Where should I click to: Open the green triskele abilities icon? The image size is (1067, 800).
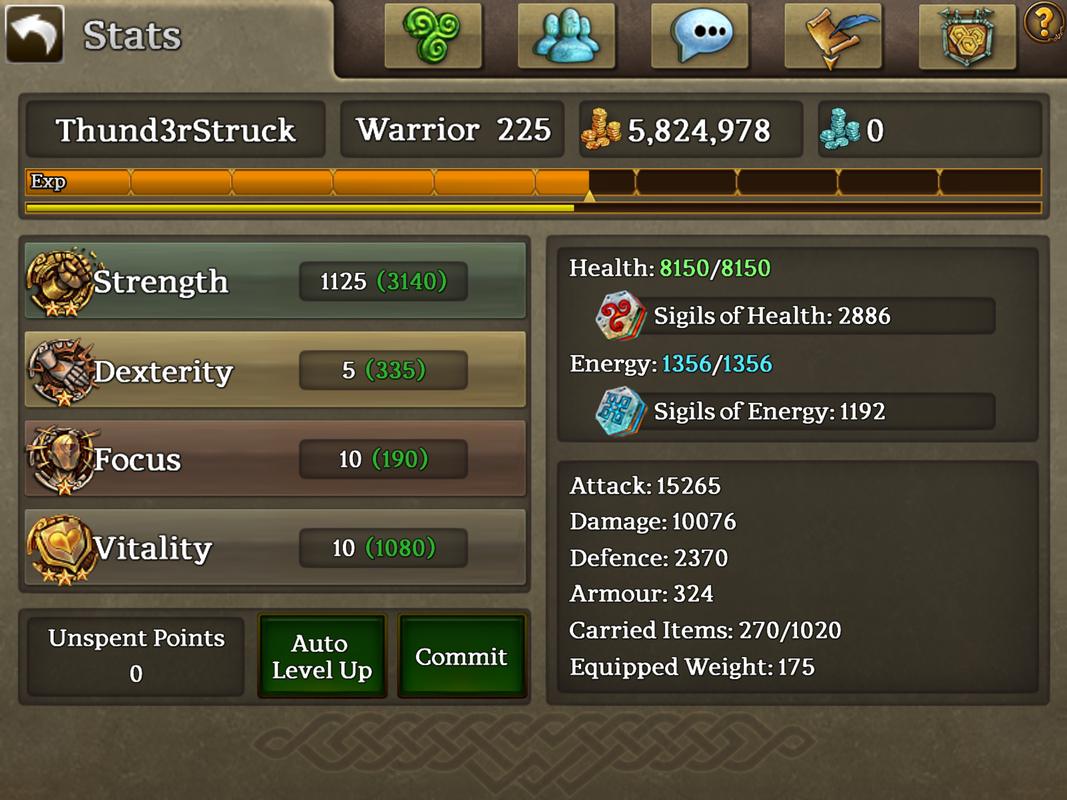click(433, 35)
